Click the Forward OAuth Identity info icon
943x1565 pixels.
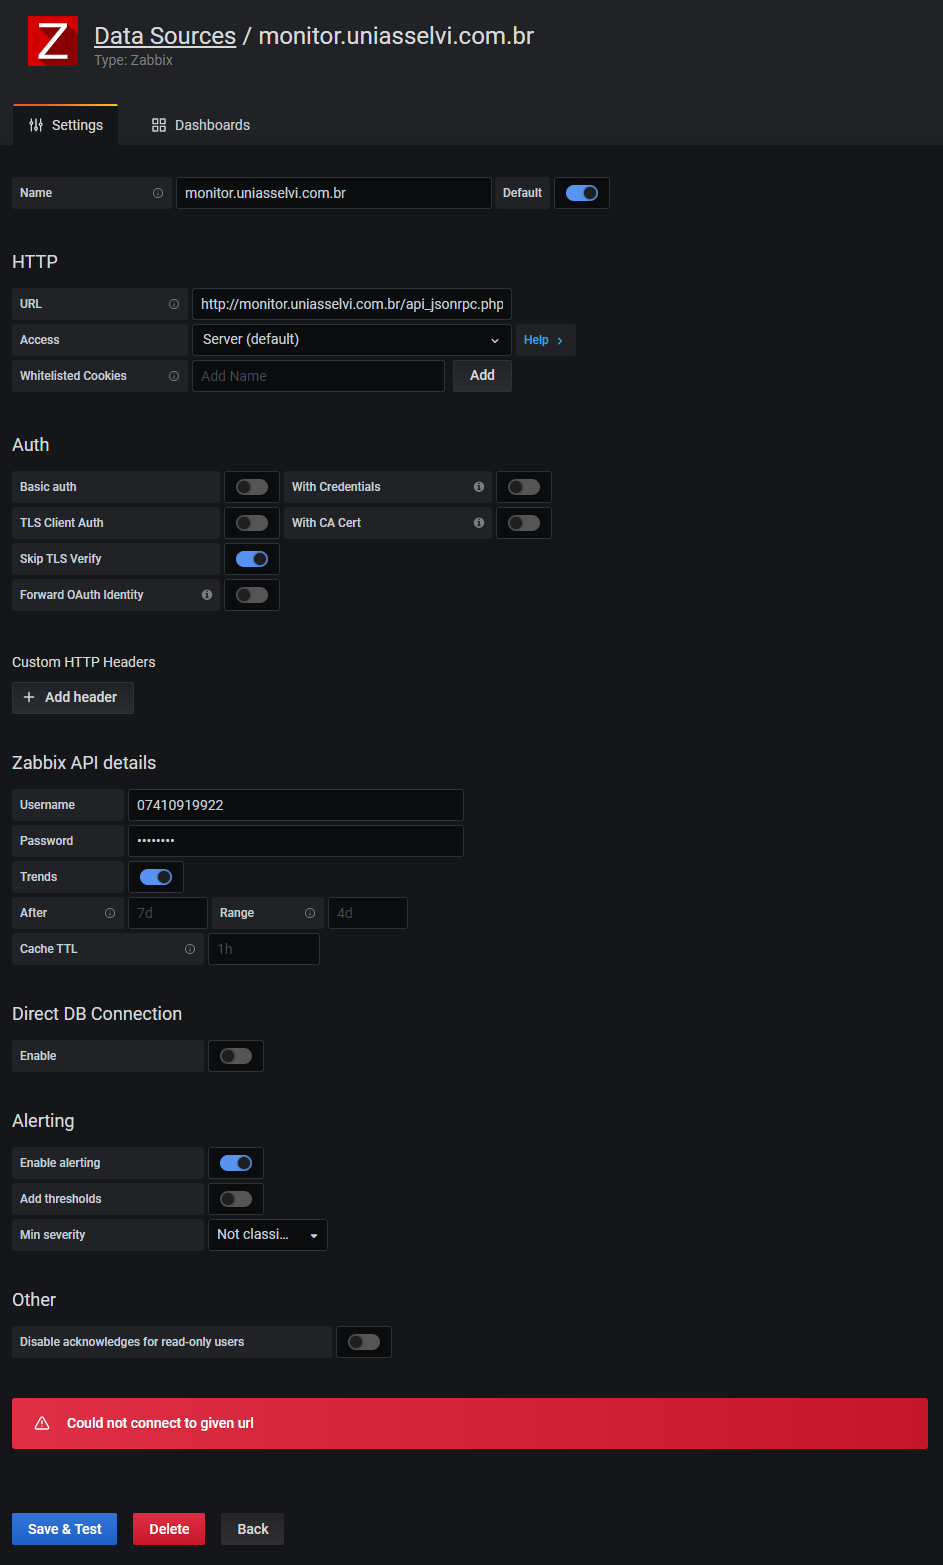pyautogui.click(x=207, y=595)
